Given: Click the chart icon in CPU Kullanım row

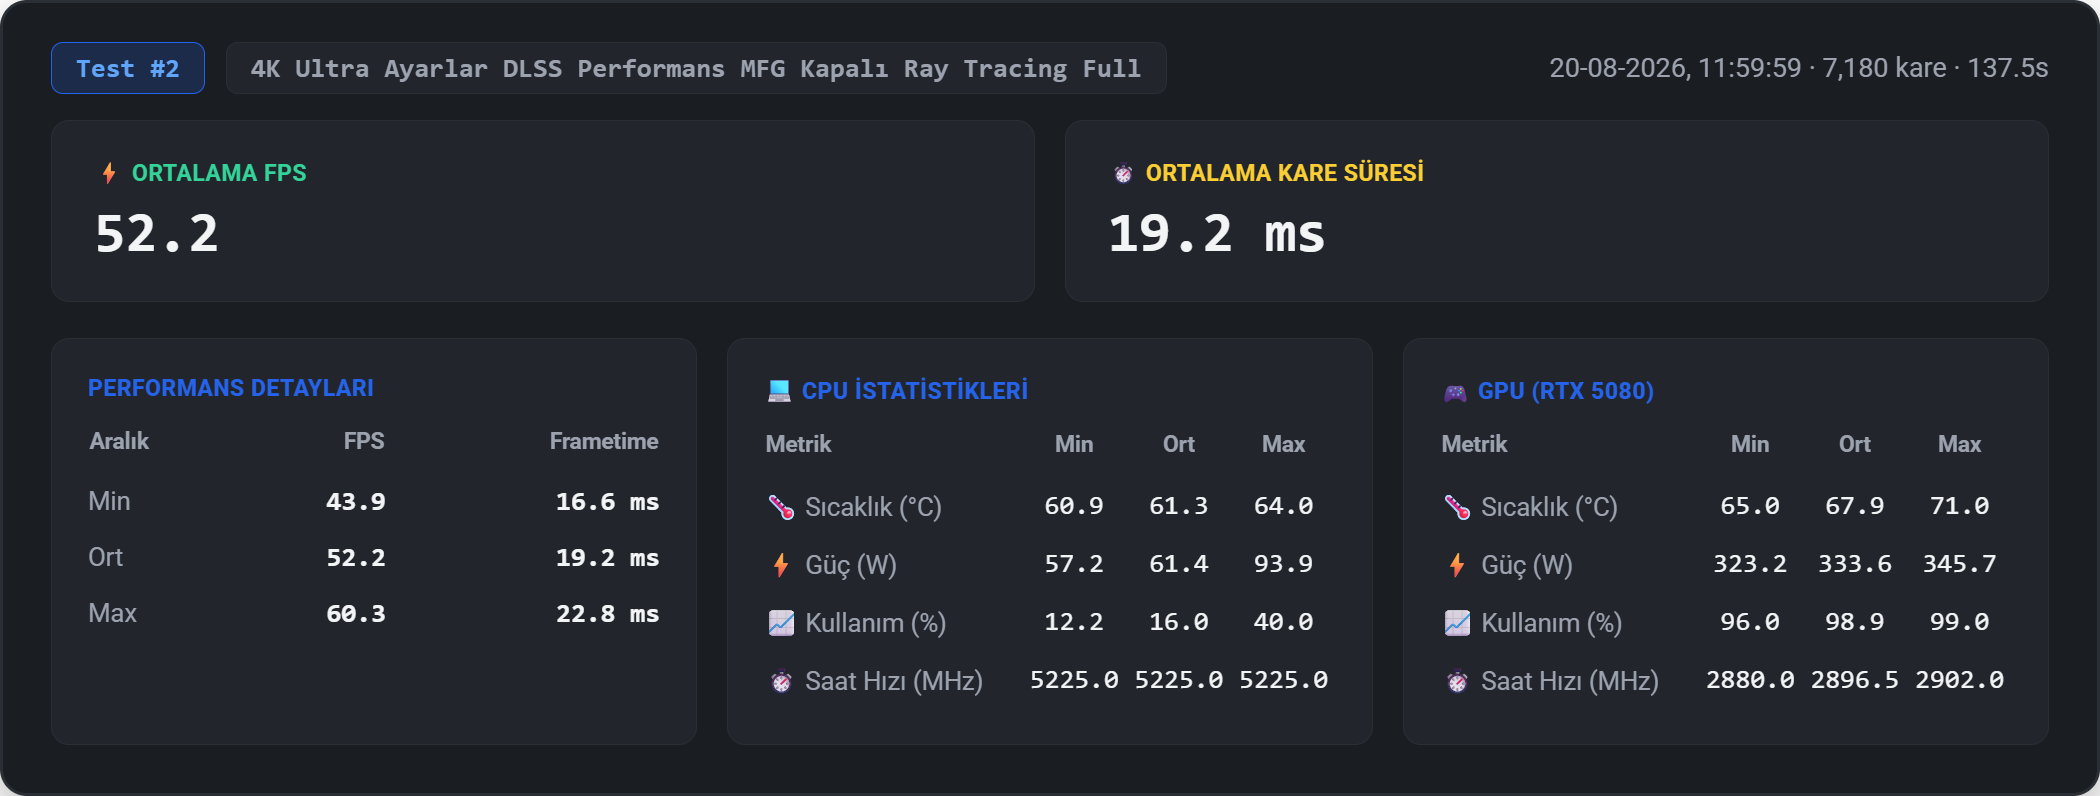Looking at the screenshot, I should click(x=781, y=623).
